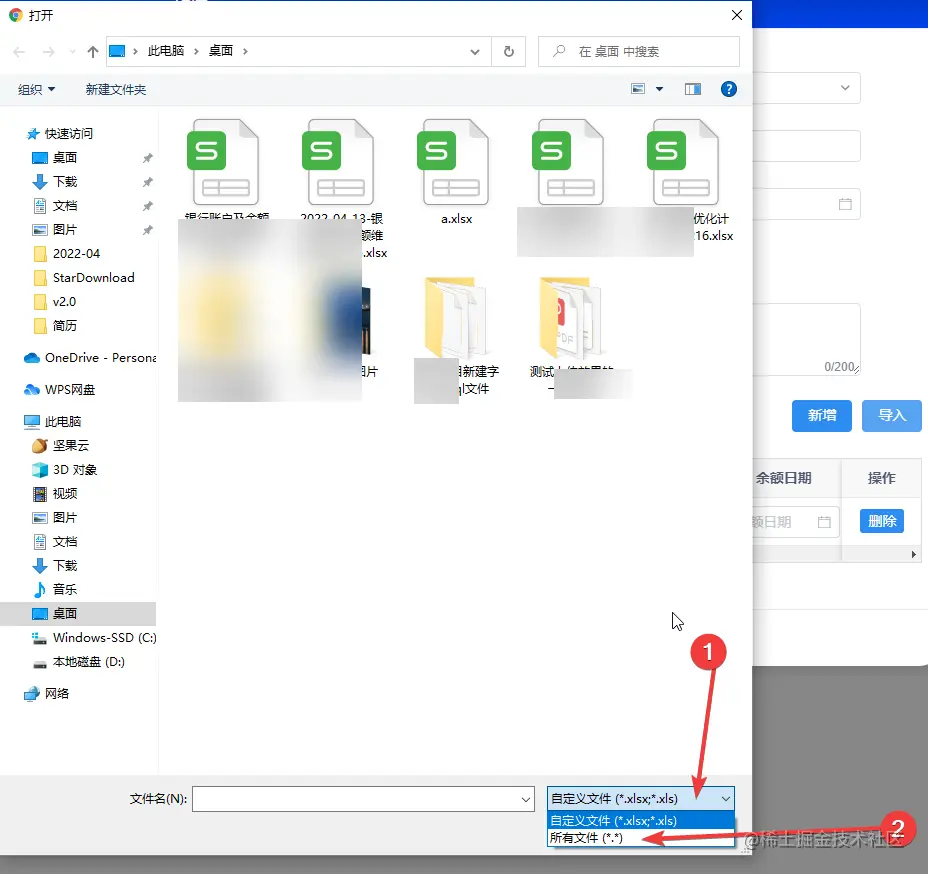Viewport: 928px width, 874px height.
Task: Search within 桌面 search box
Action: [639, 51]
